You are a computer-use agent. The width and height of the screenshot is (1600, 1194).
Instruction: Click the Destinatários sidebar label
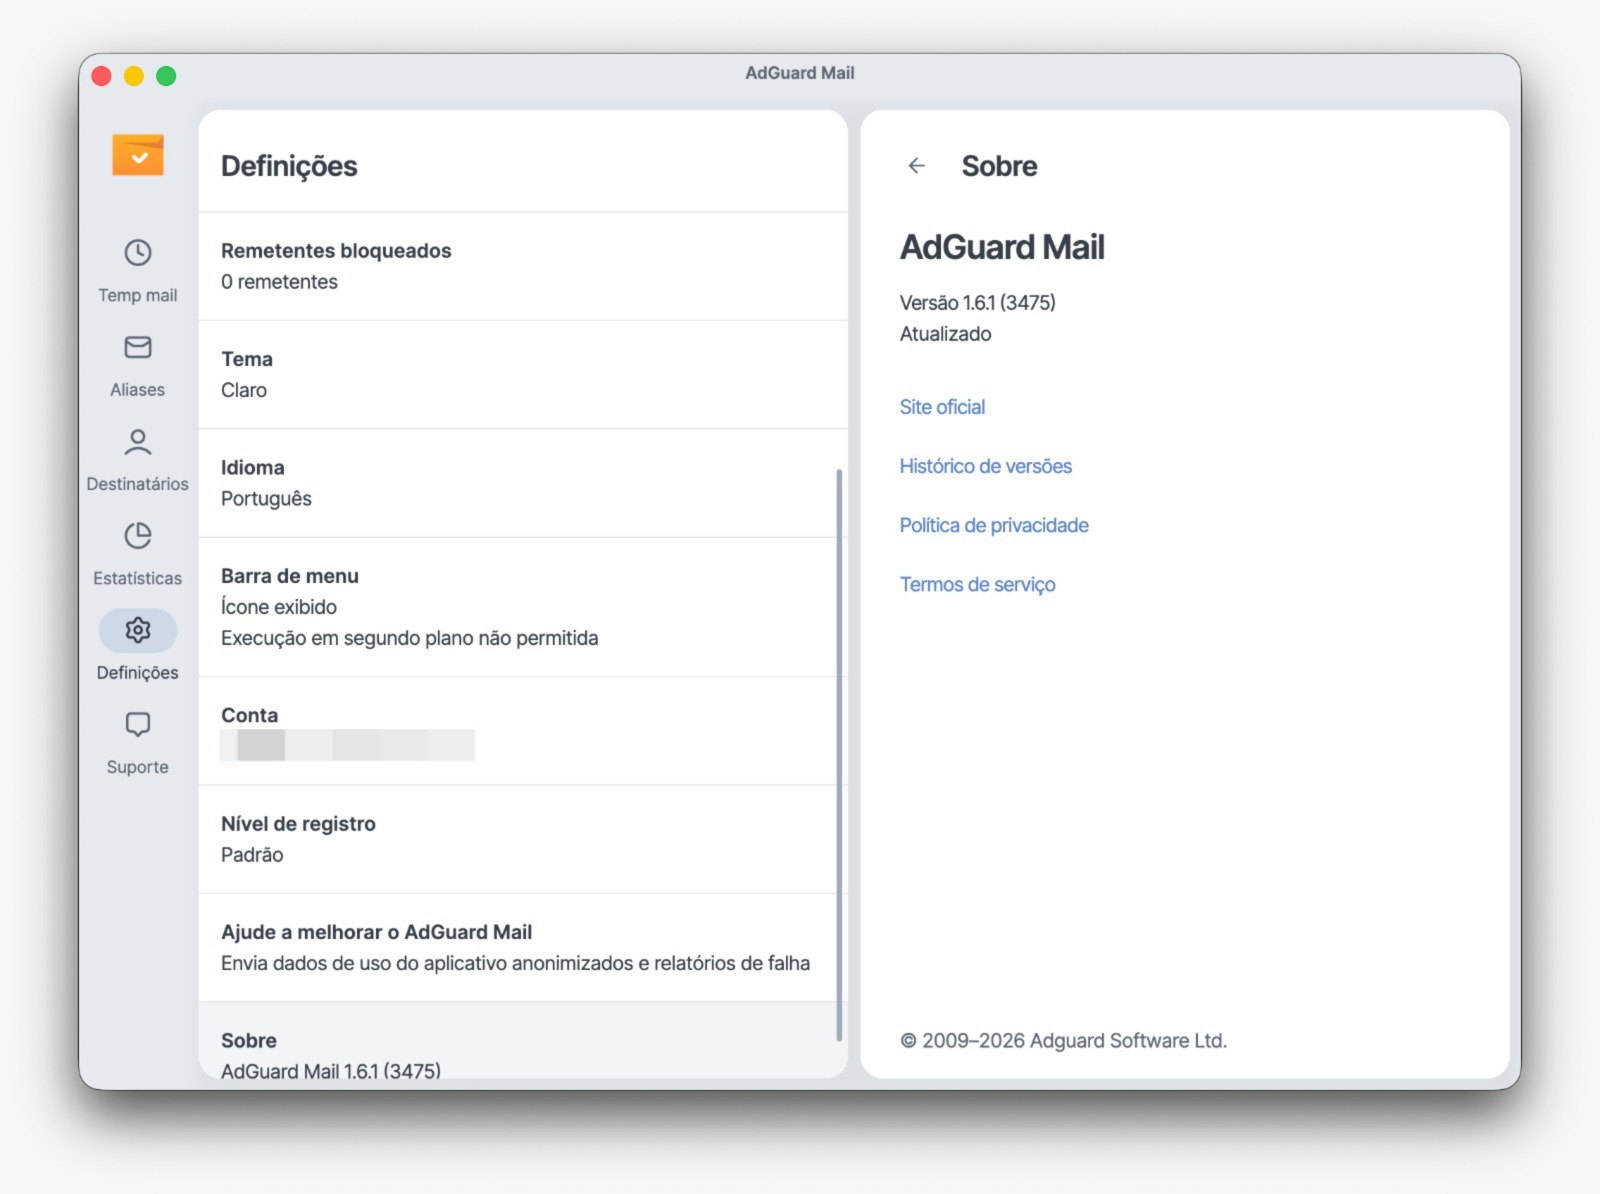138,484
